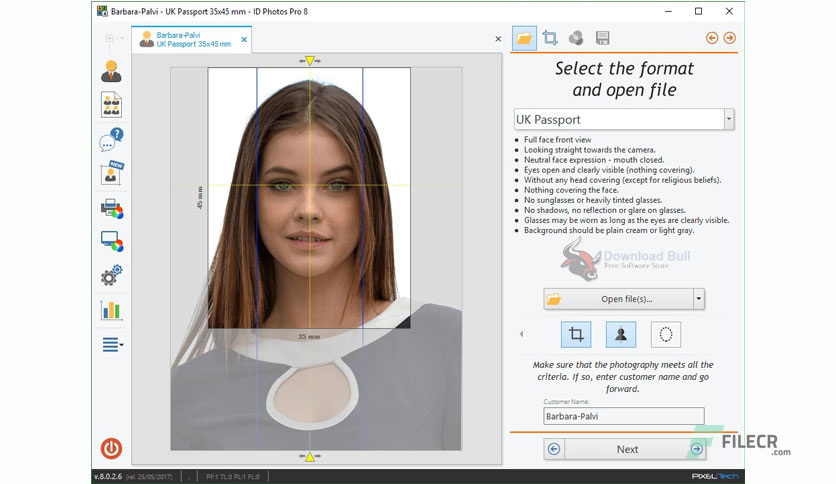836x484 pixels.
Task: Toggle the head silhouette guide button
Action: (621, 335)
